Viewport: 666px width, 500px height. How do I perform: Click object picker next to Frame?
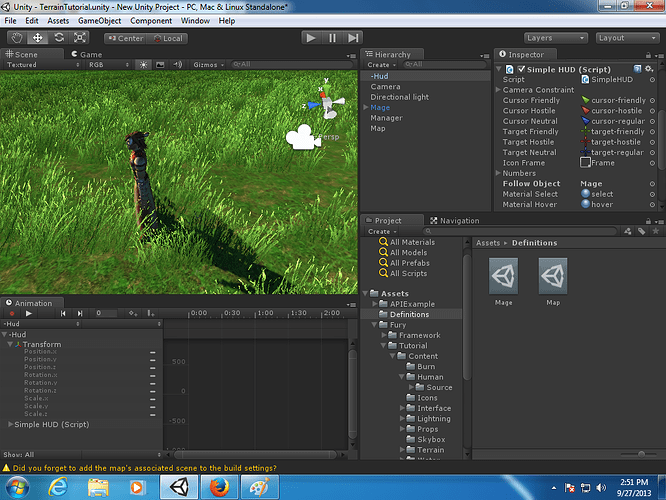point(652,163)
